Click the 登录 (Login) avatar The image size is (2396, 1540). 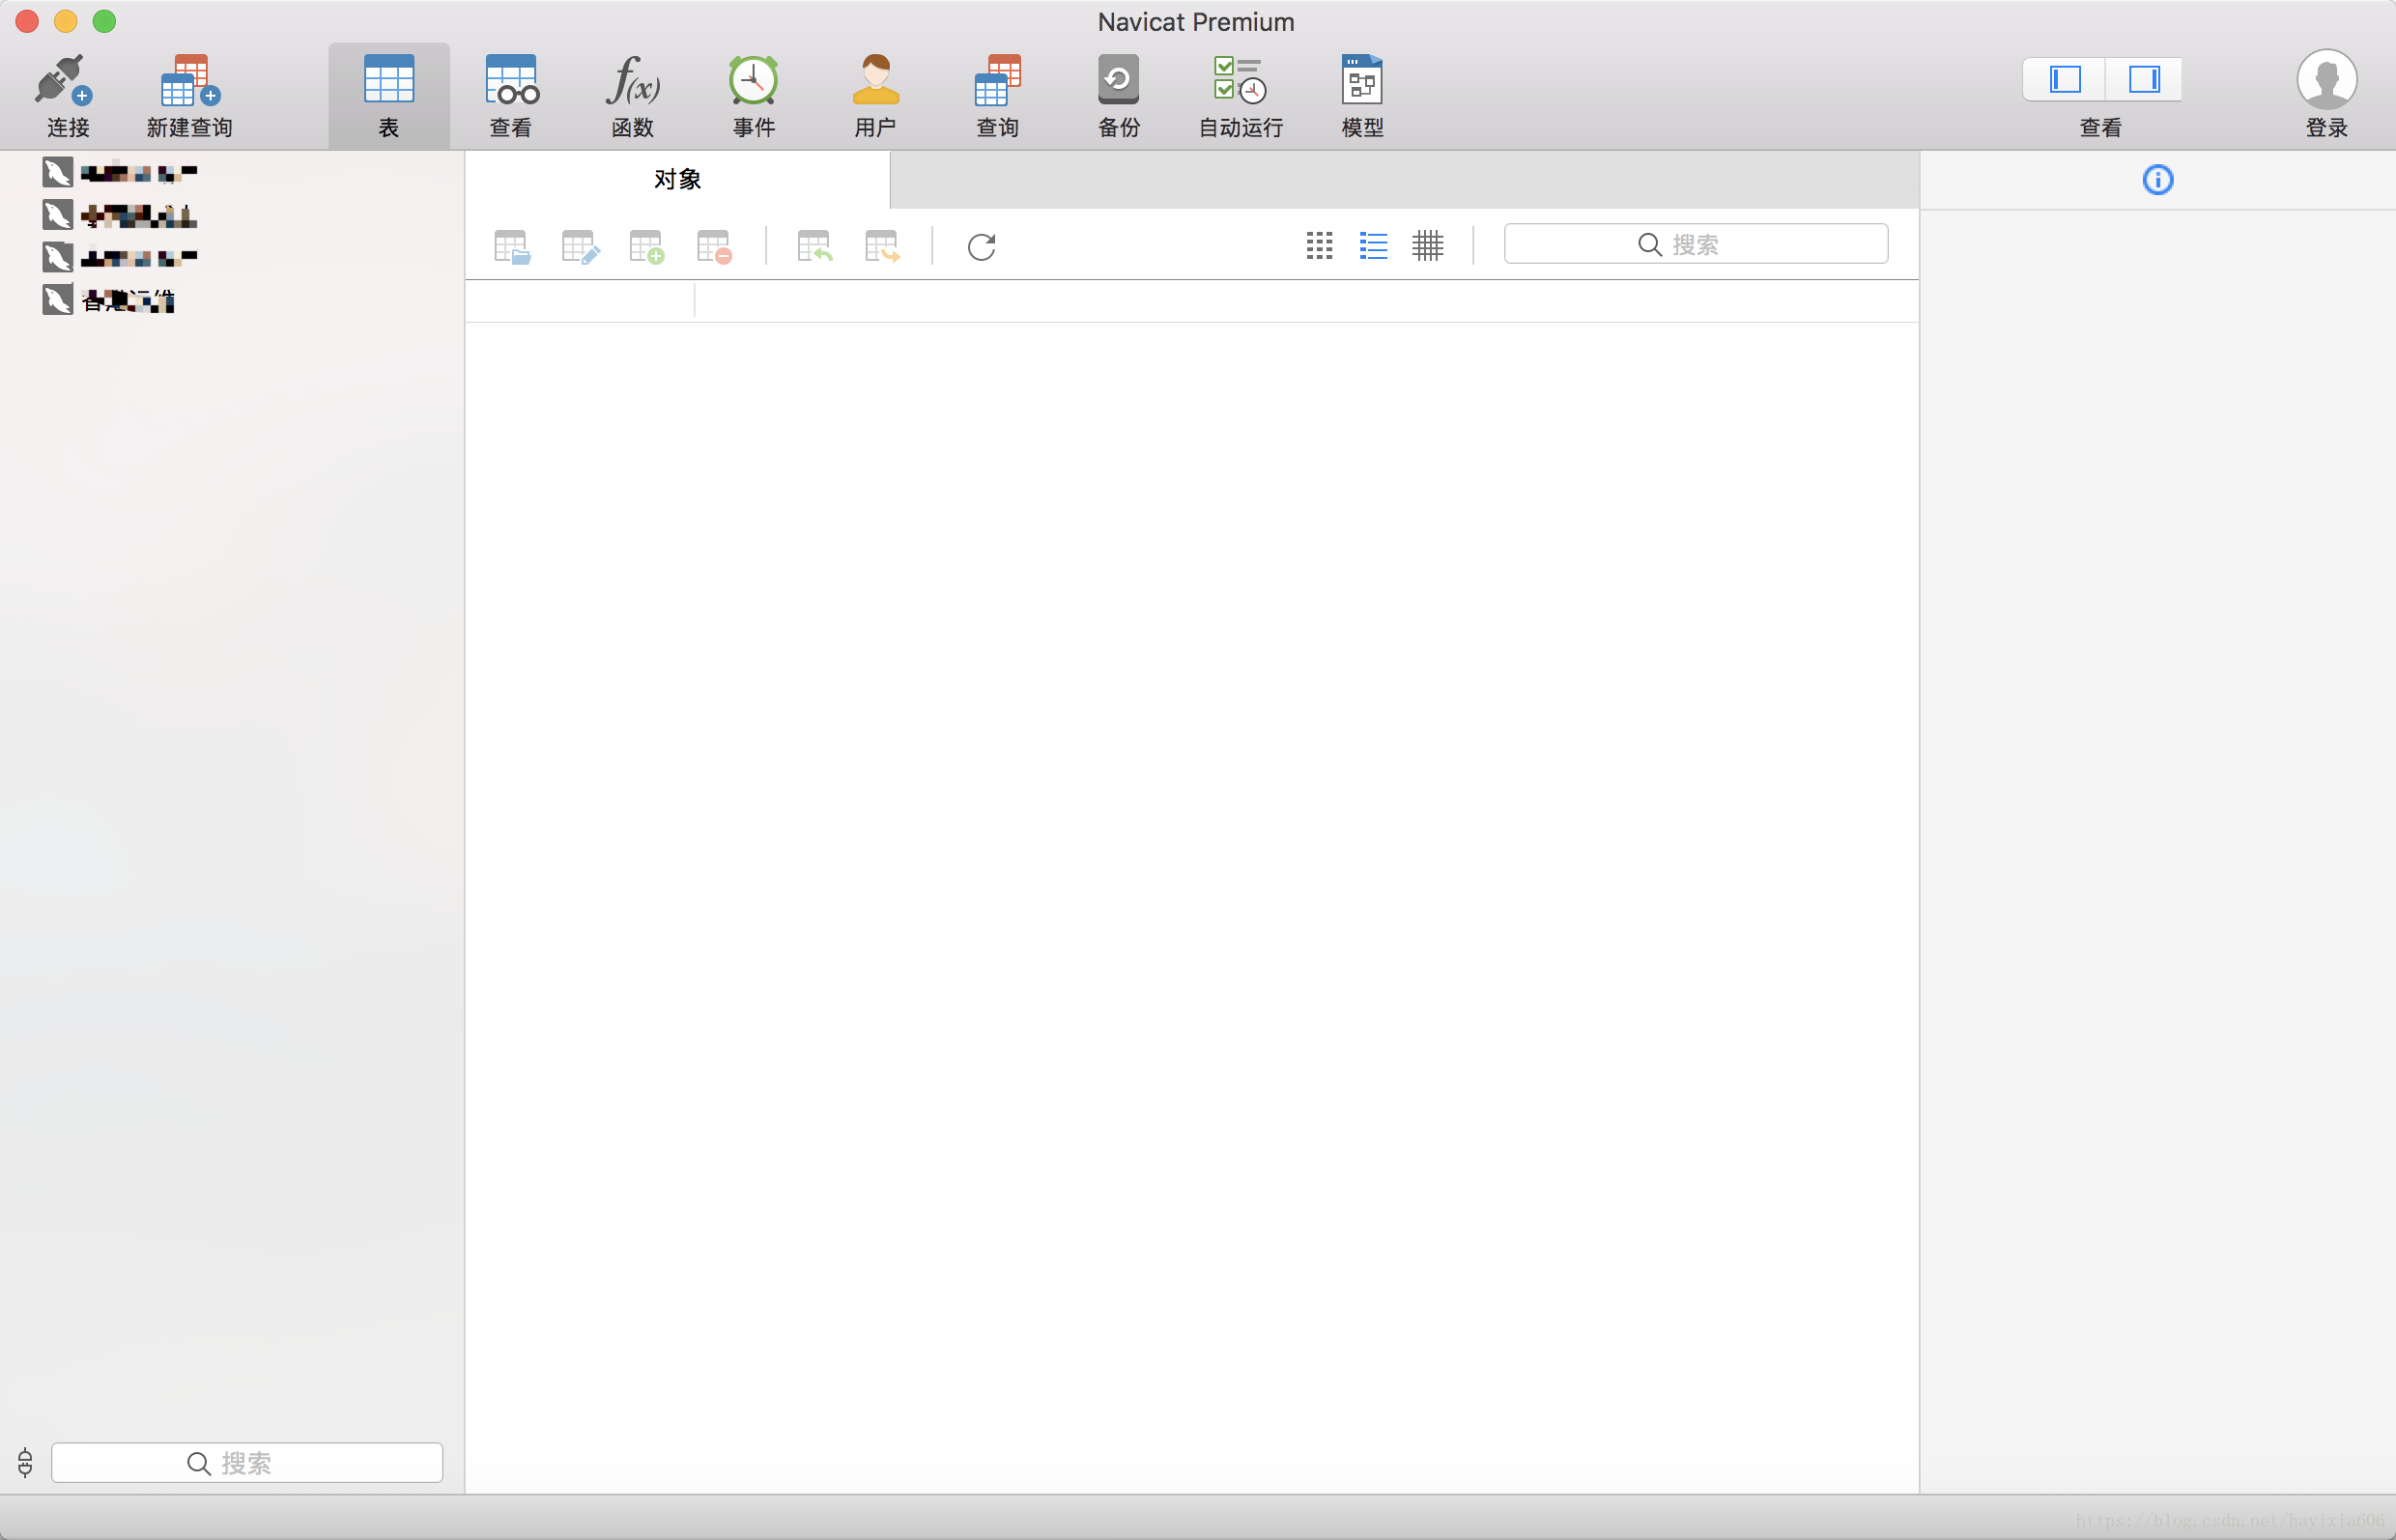point(2326,80)
